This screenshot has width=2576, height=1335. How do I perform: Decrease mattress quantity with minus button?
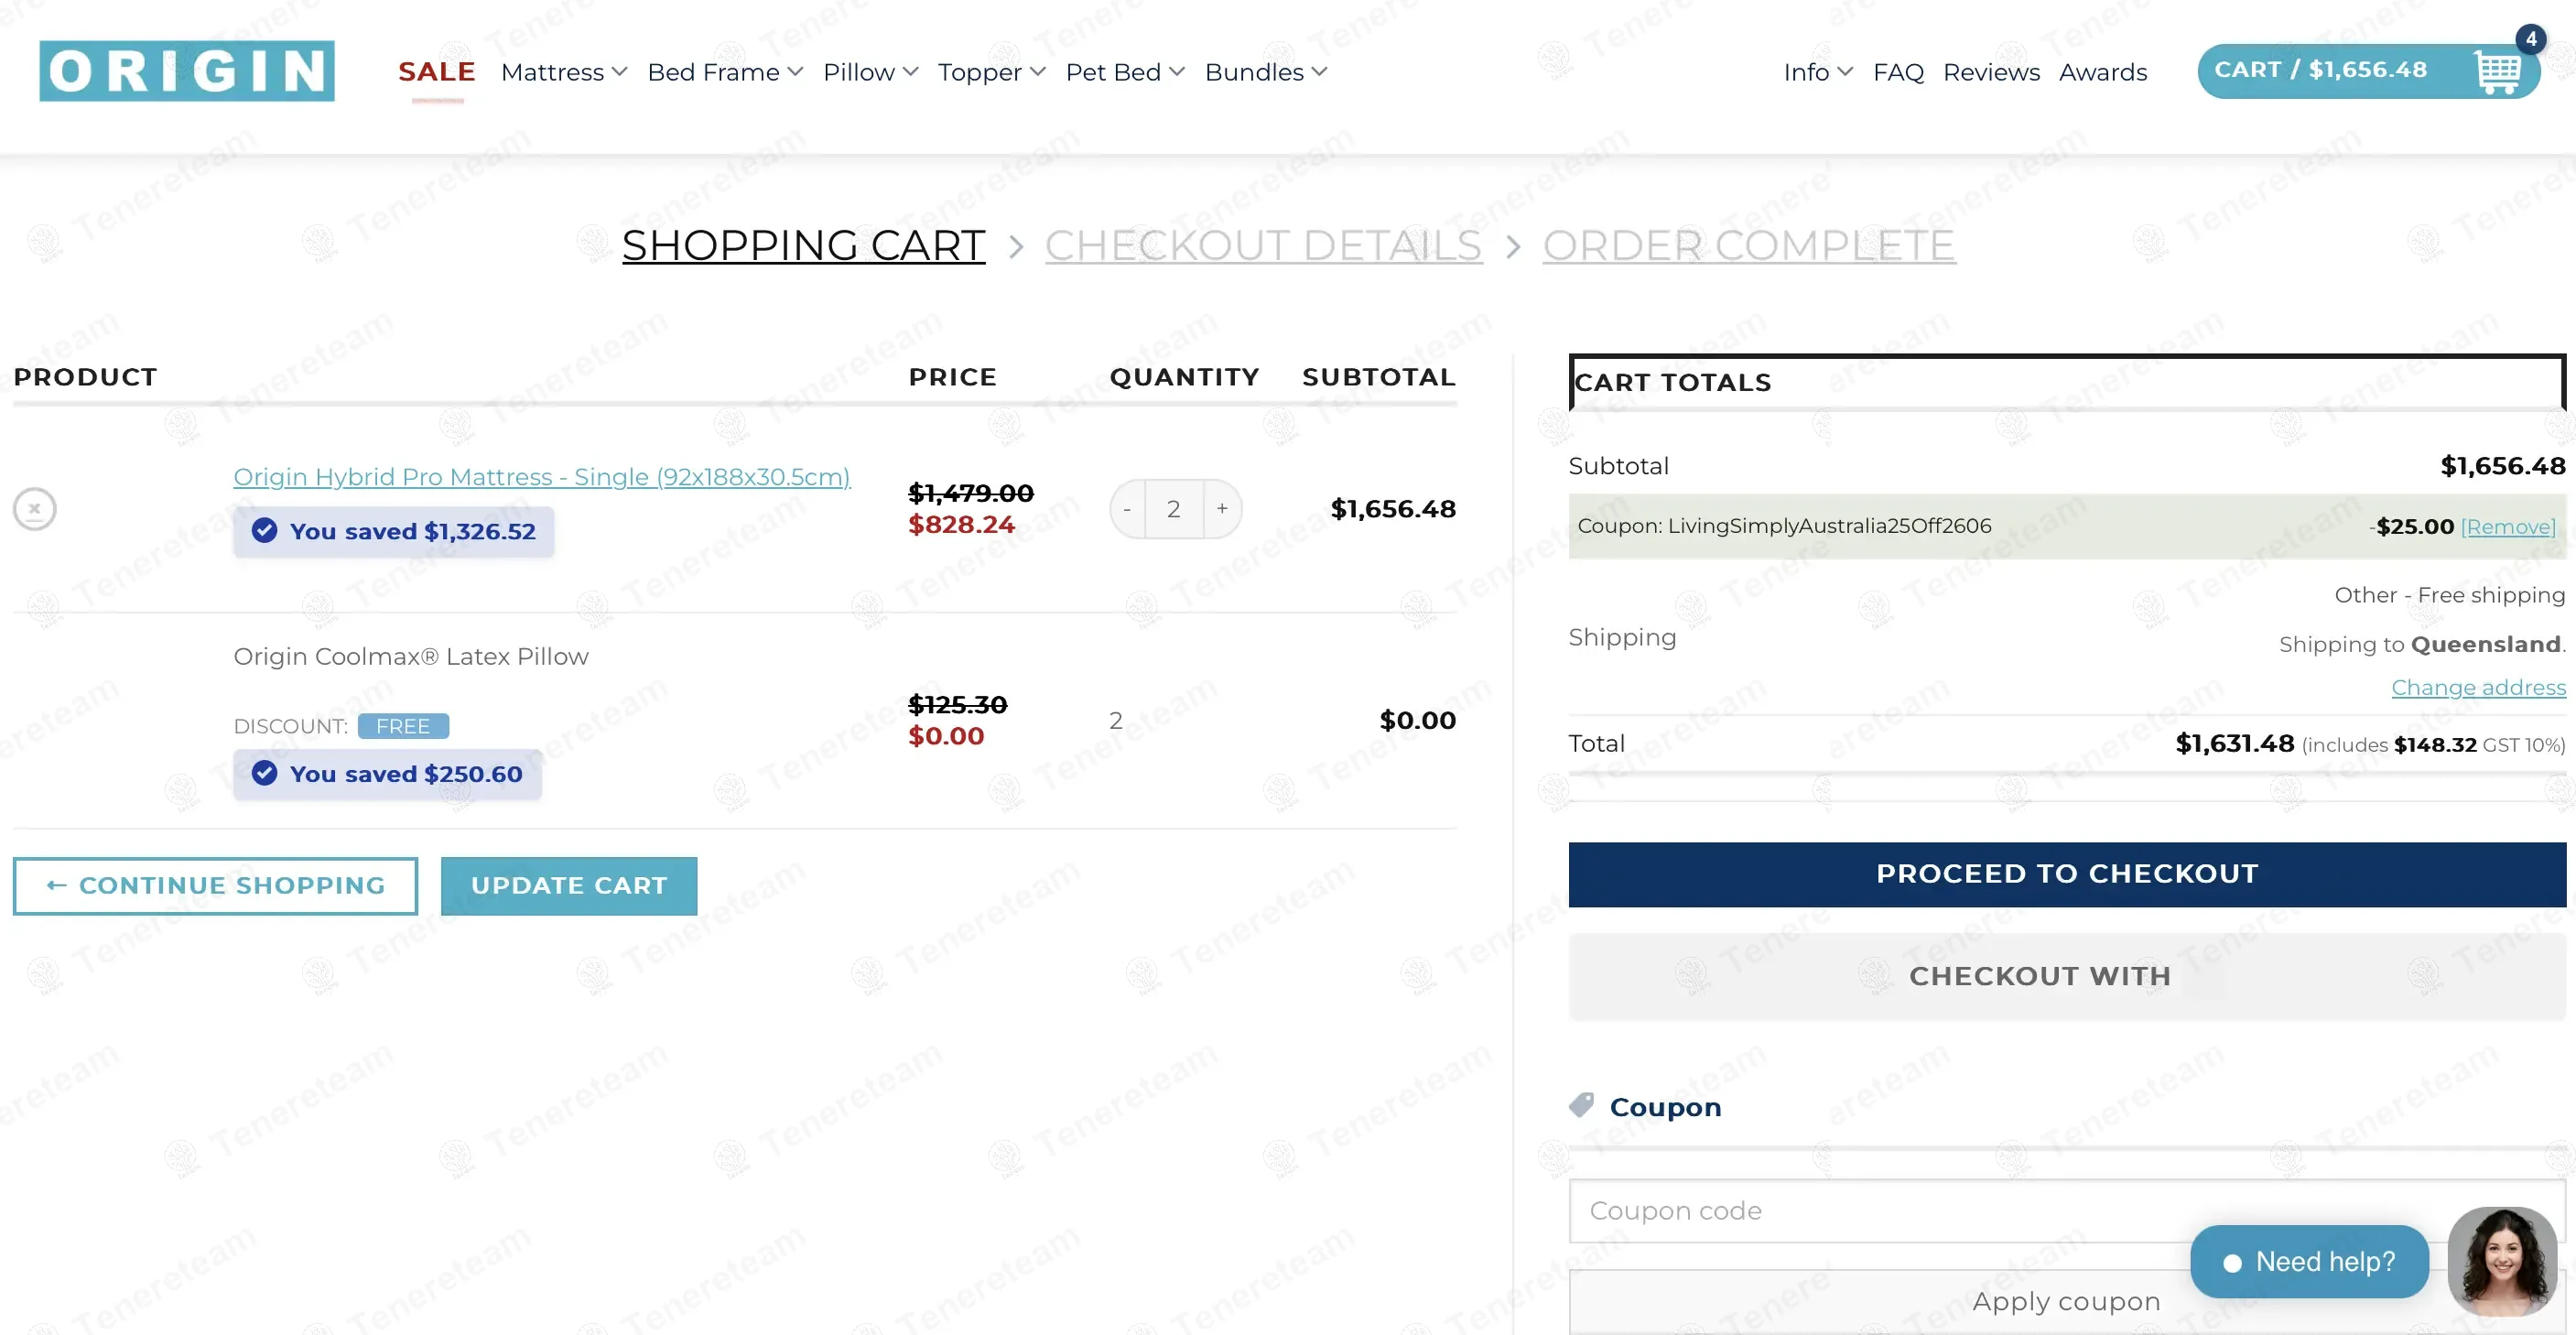point(1127,509)
